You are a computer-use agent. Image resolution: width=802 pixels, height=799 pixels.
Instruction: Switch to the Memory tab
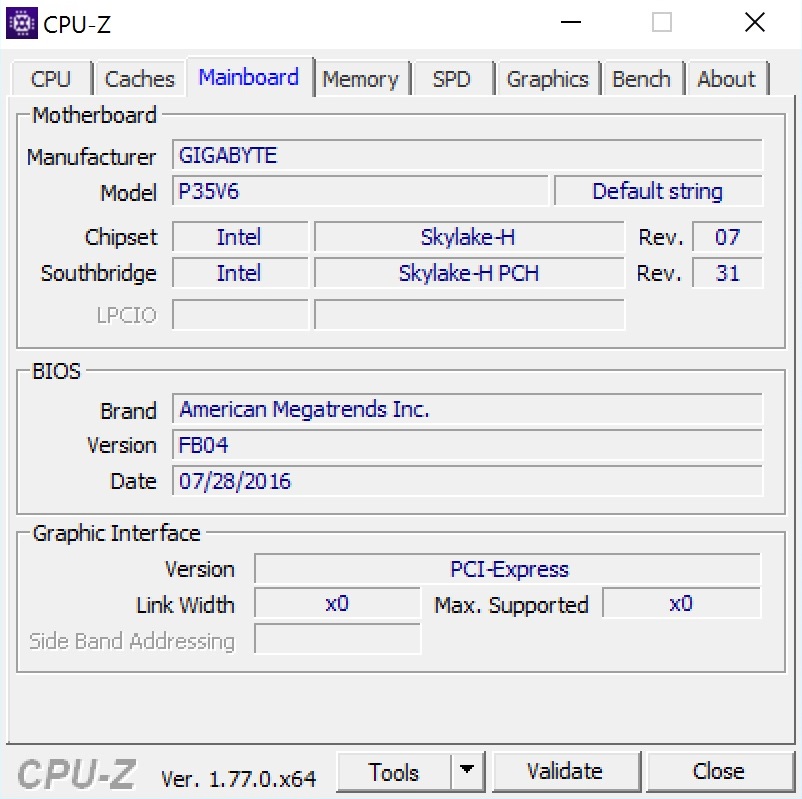pyautogui.click(x=361, y=79)
